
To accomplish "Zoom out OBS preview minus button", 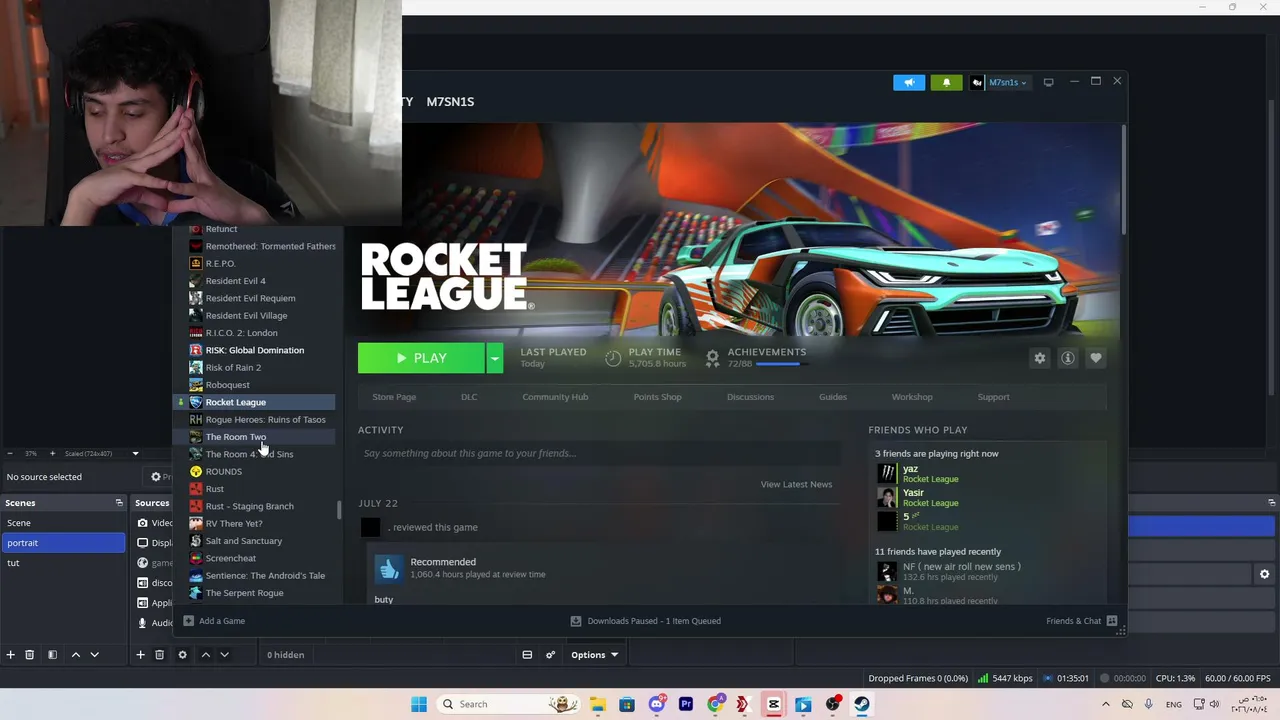I will coord(9,454).
